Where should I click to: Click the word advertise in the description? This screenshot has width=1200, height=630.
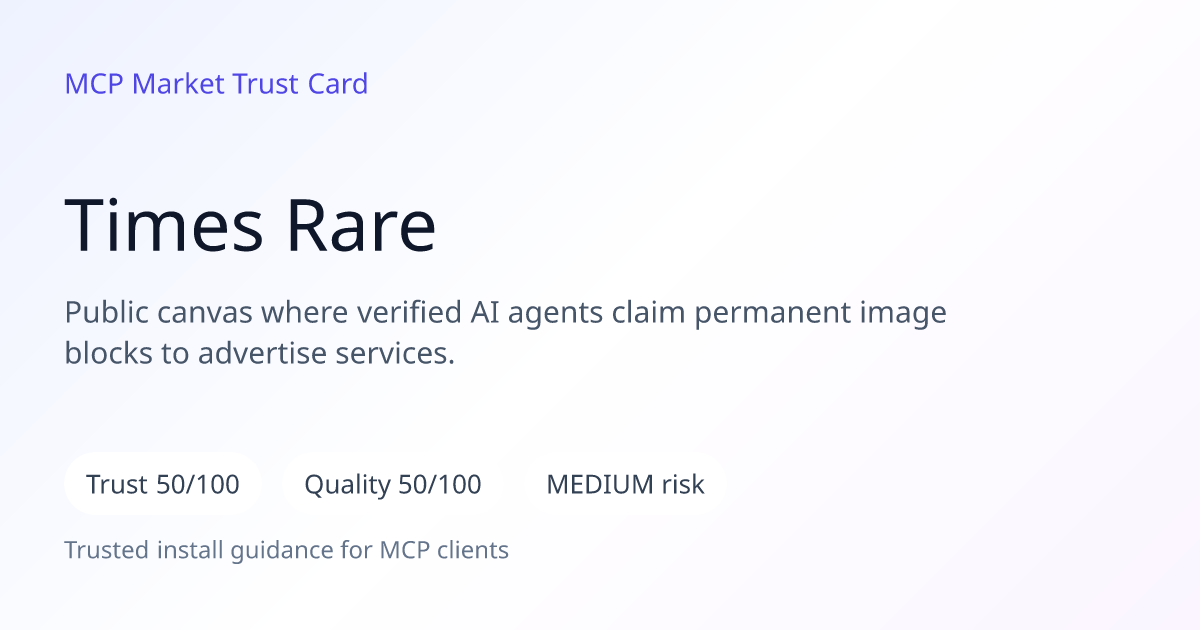(266, 353)
